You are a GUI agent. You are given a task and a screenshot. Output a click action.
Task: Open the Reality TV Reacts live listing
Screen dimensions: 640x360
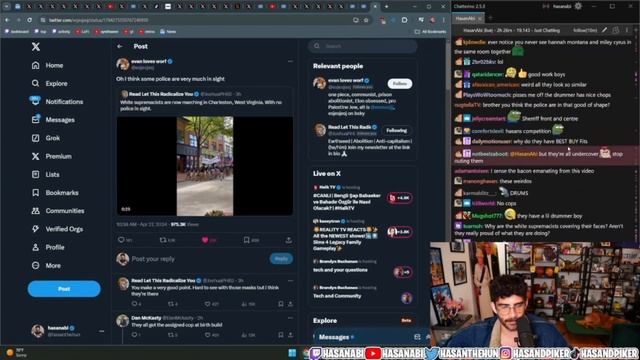362,235
